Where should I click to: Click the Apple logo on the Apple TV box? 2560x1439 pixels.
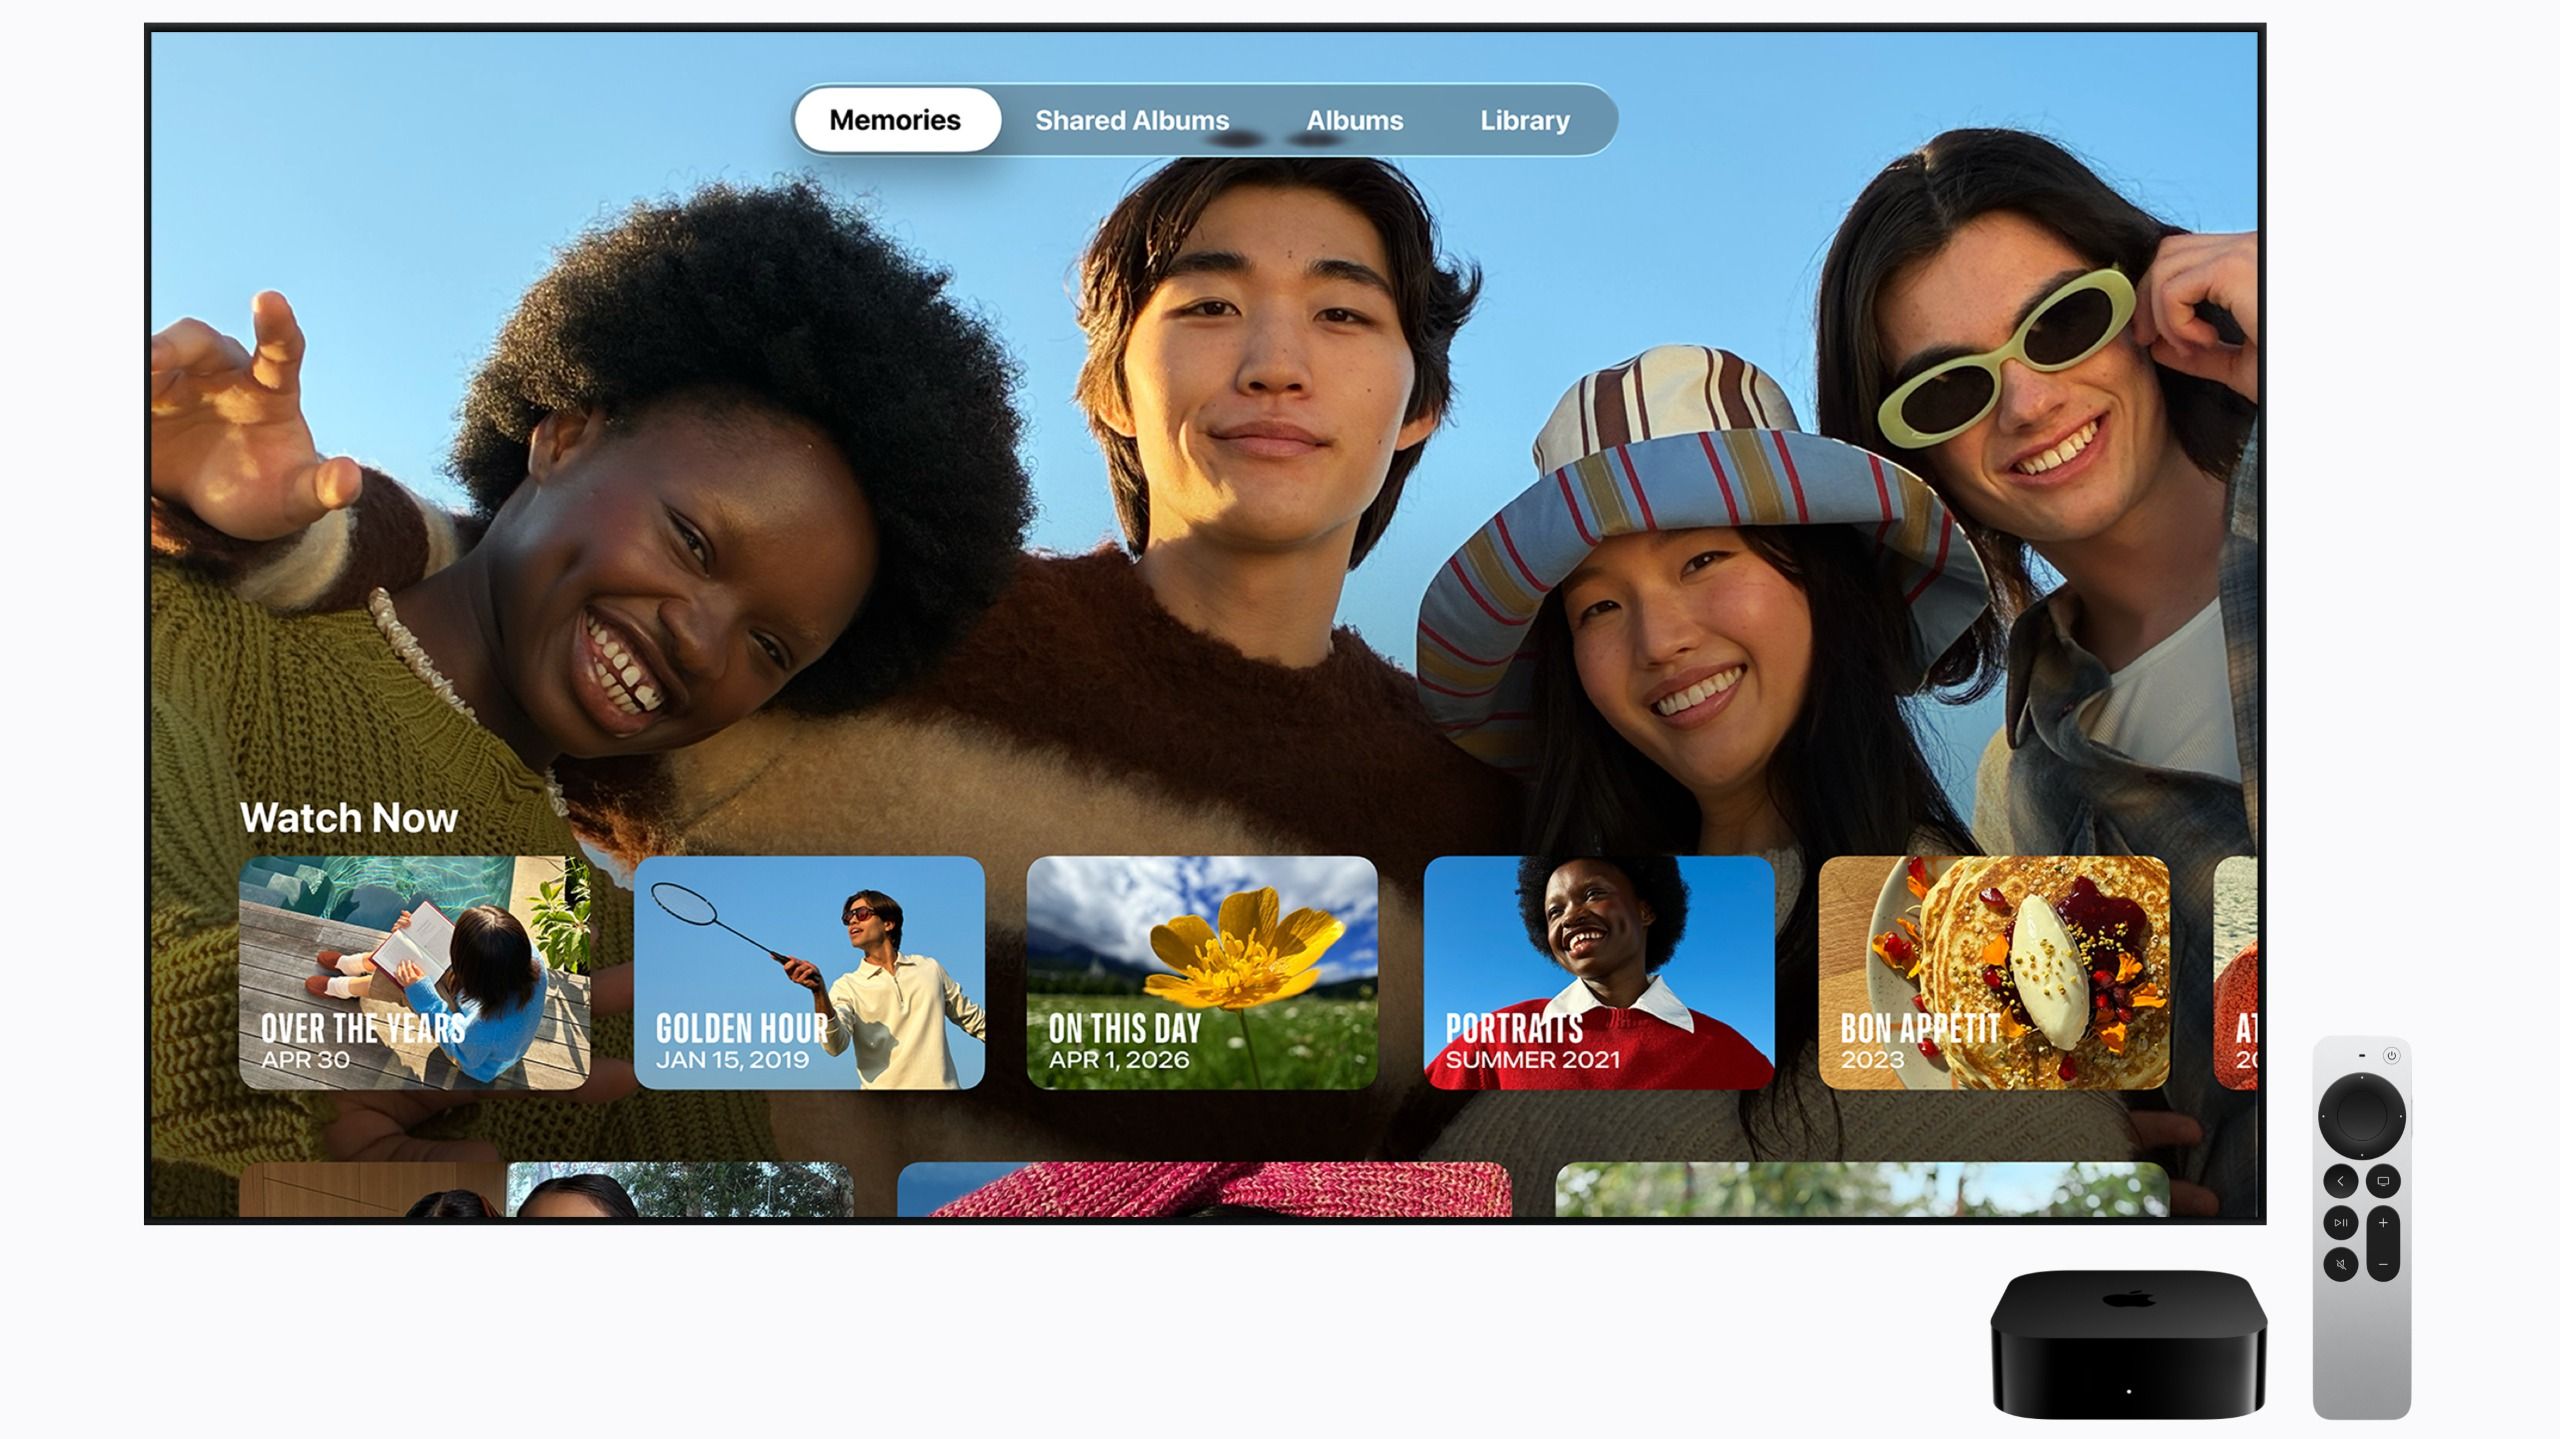tap(2128, 1299)
